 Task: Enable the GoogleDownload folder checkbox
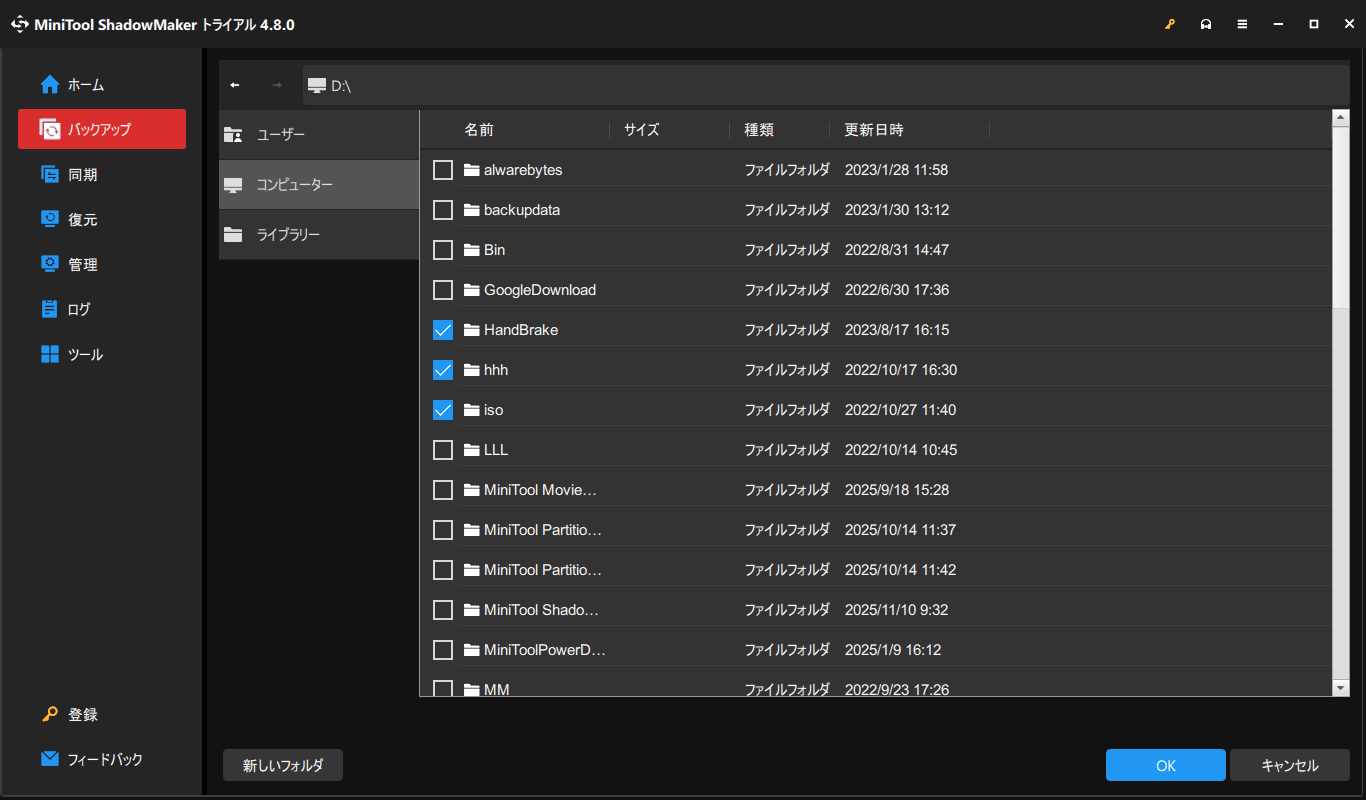pos(443,289)
